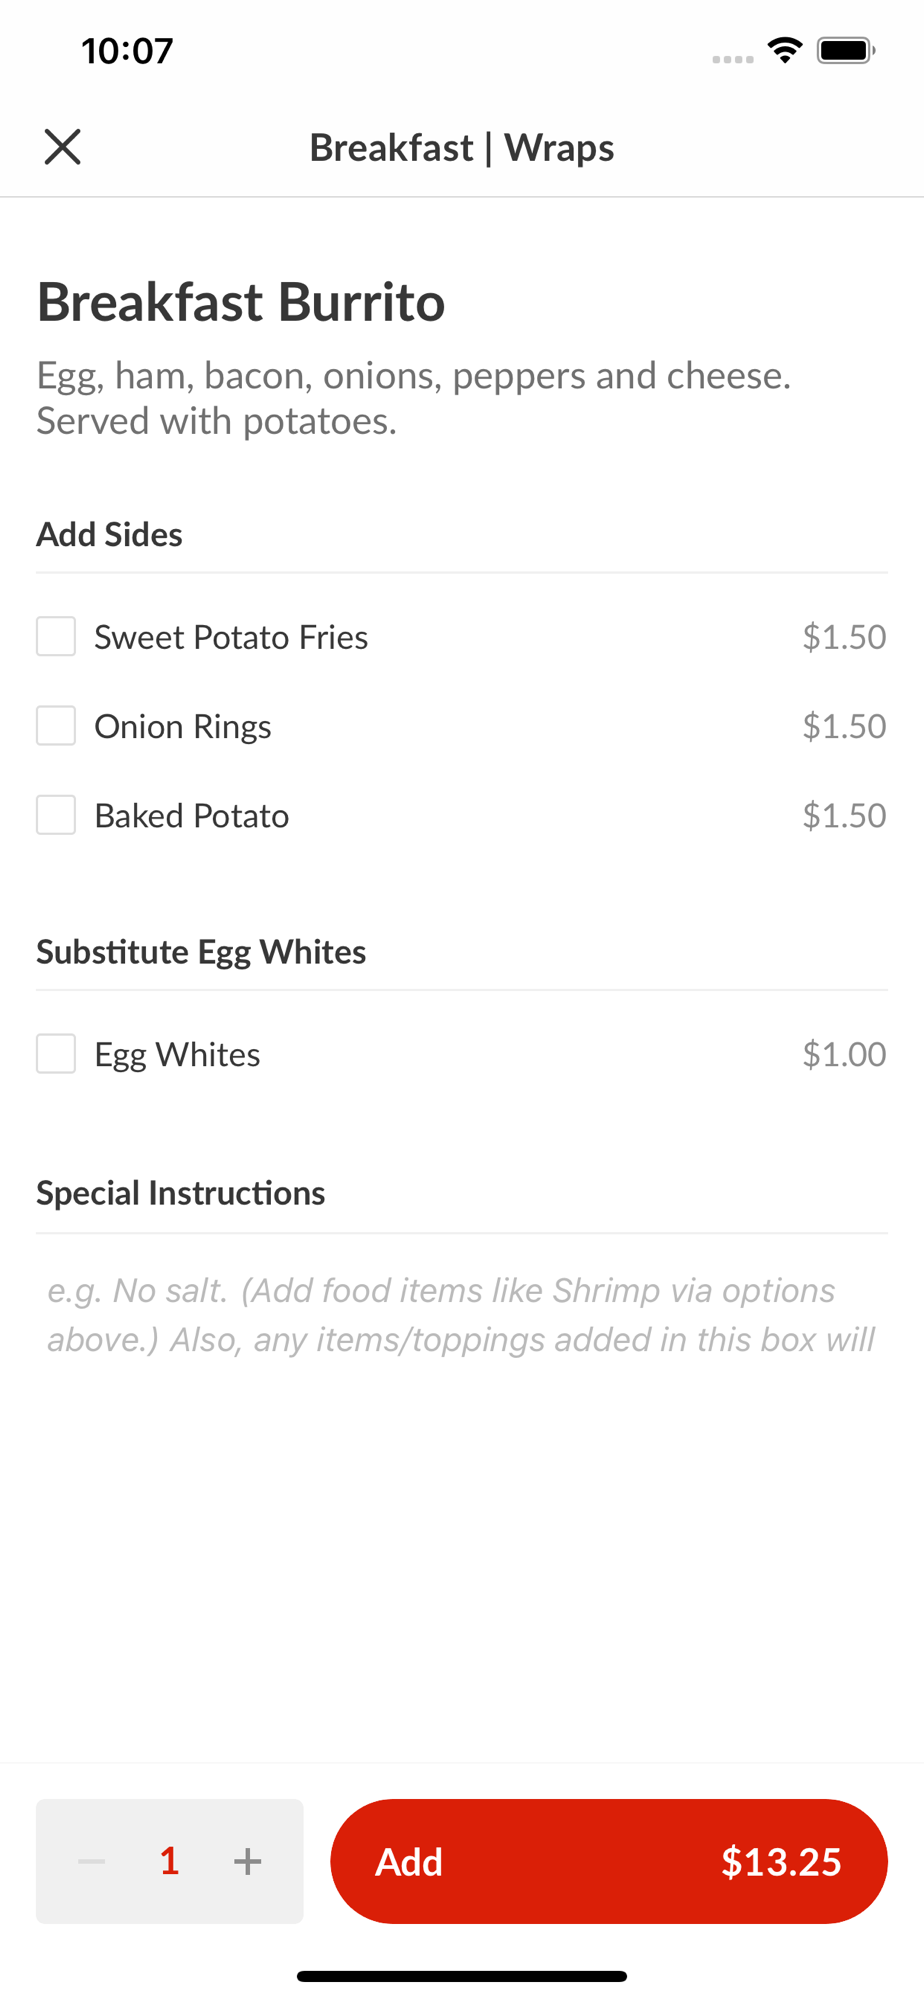Tap the Breakfast | Wraps header title
The height and width of the screenshot is (2000, 924).
(x=461, y=148)
